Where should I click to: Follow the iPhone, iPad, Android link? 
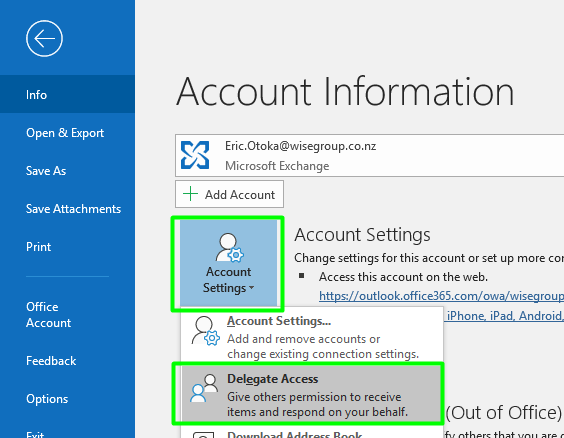[505, 315]
